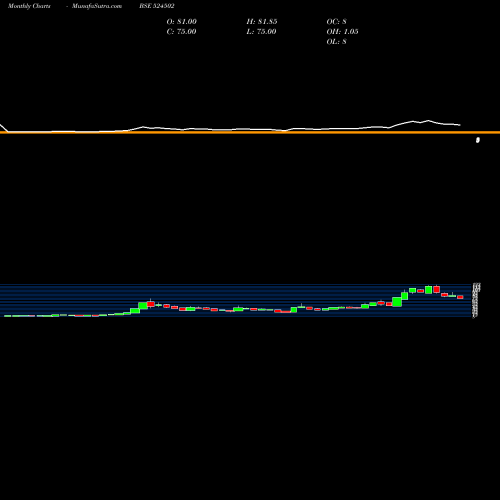Viewport: 500px width, 500px height.
Task: Select the high value H: 81.85
Action: (x=262, y=22)
